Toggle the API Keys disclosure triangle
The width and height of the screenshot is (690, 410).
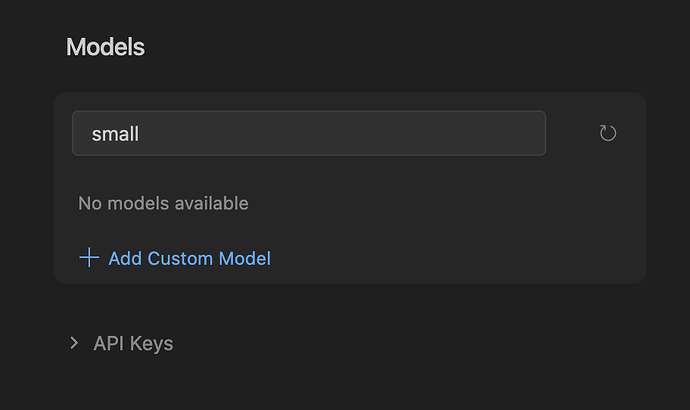(x=74, y=343)
